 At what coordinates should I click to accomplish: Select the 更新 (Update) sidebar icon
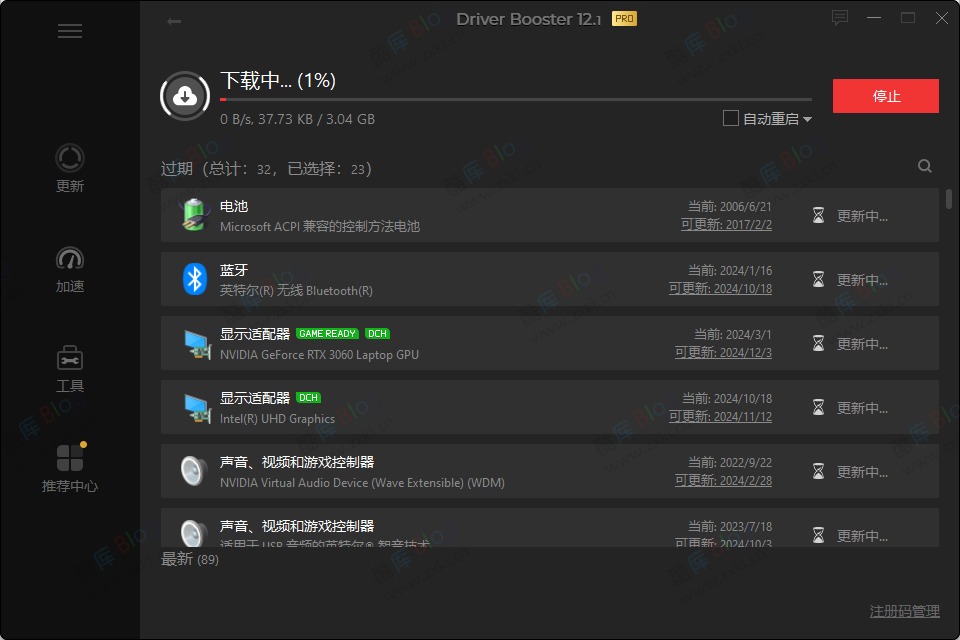click(x=70, y=157)
